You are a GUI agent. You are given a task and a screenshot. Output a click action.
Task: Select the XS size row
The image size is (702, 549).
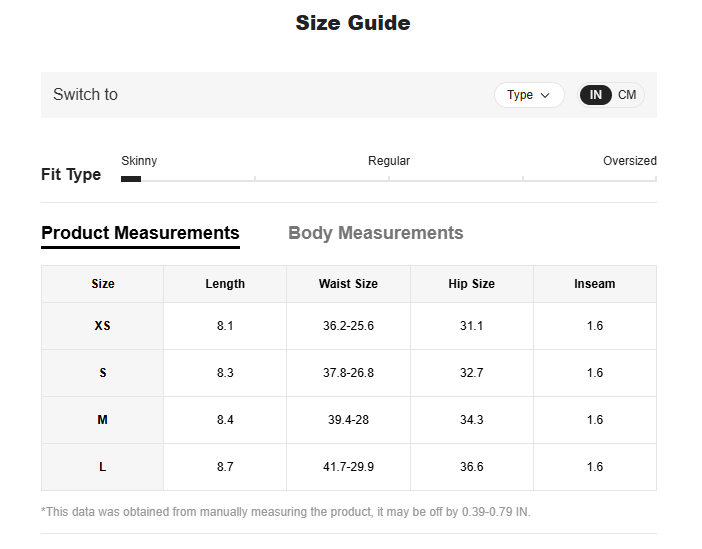tap(103, 326)
